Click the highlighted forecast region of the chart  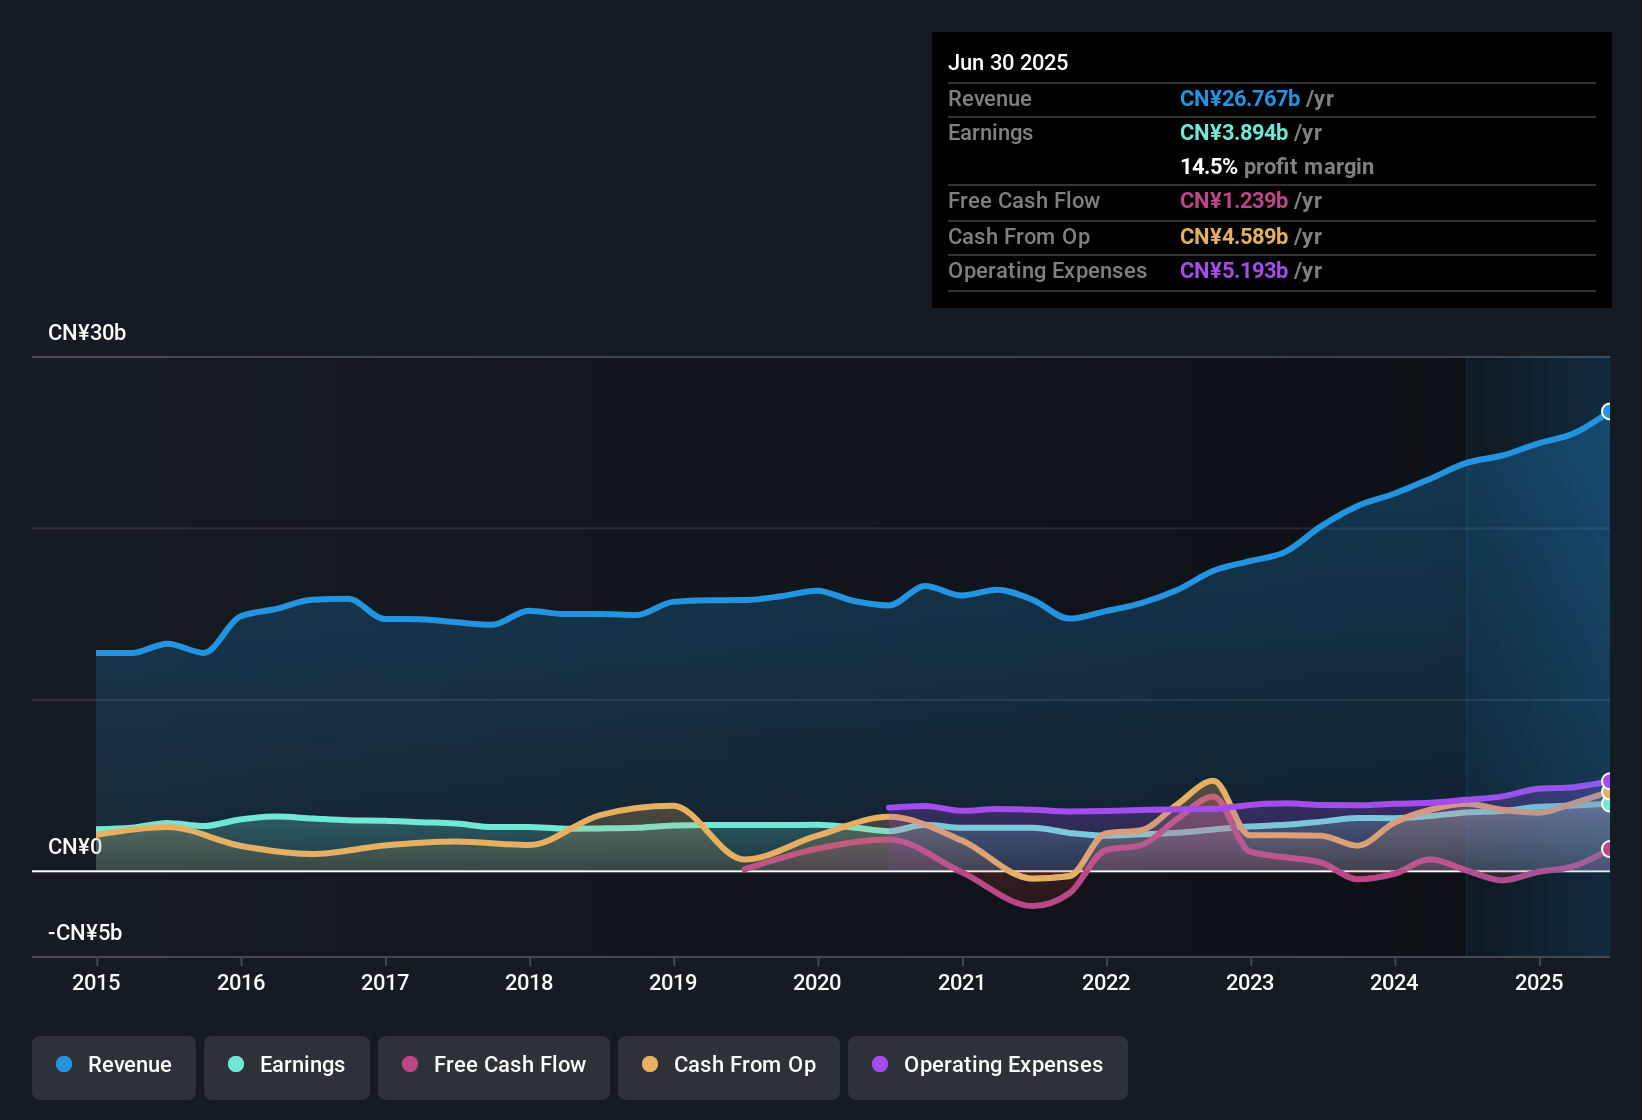tap(1540, 650)
